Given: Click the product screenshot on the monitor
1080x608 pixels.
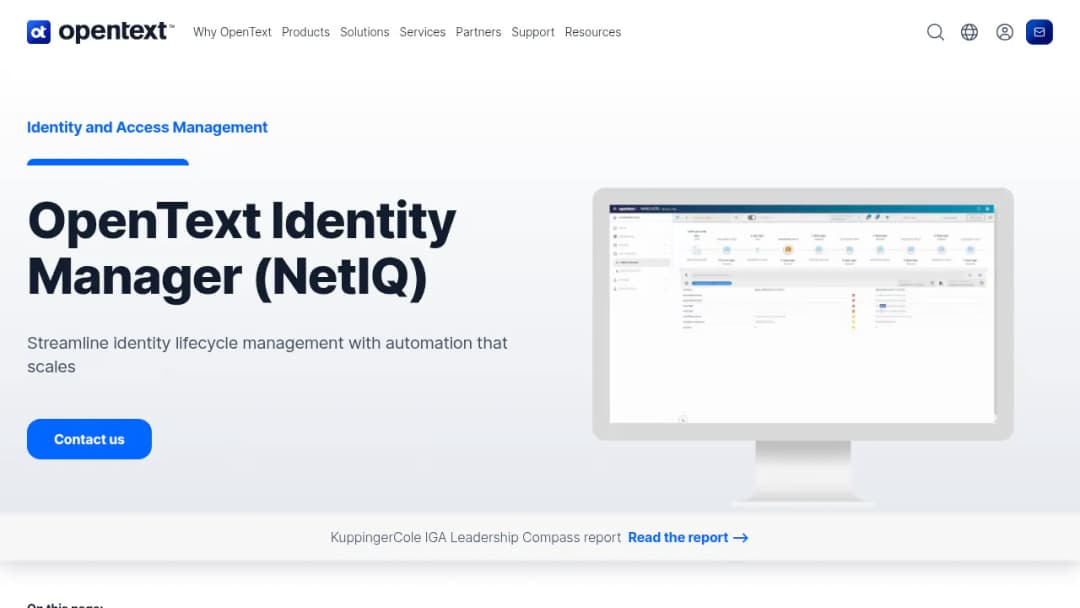Looking at the screenshot, I should click(x=802, y=314).
